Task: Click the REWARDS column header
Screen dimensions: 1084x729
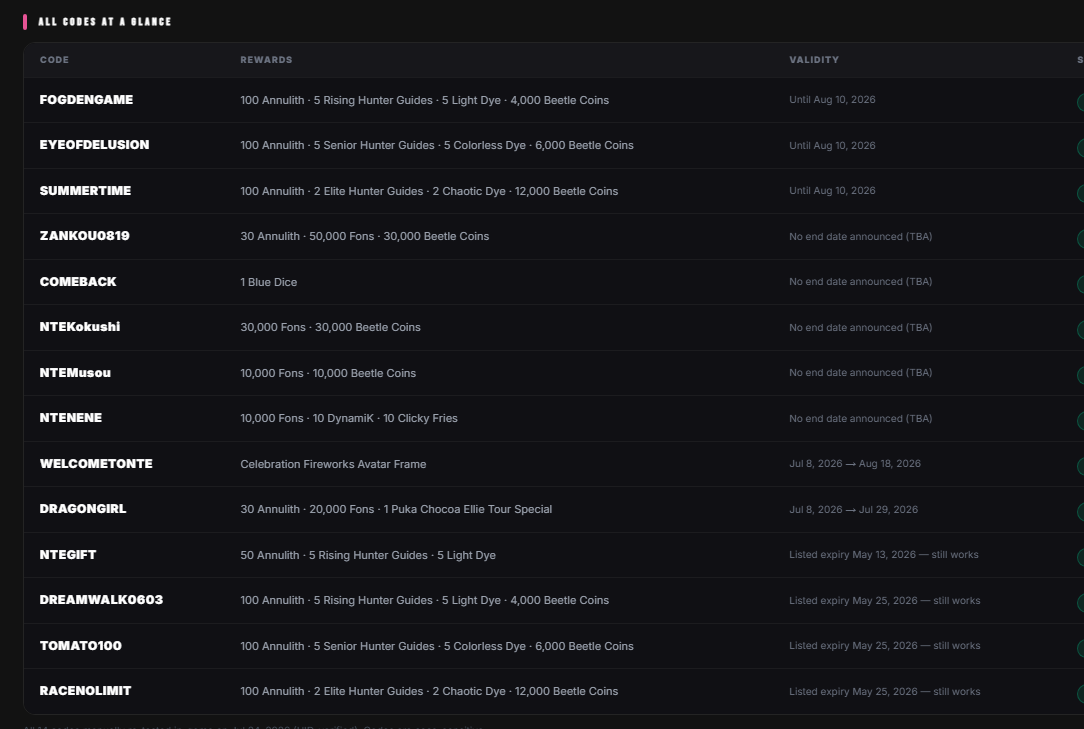Action: pos(266,59)
